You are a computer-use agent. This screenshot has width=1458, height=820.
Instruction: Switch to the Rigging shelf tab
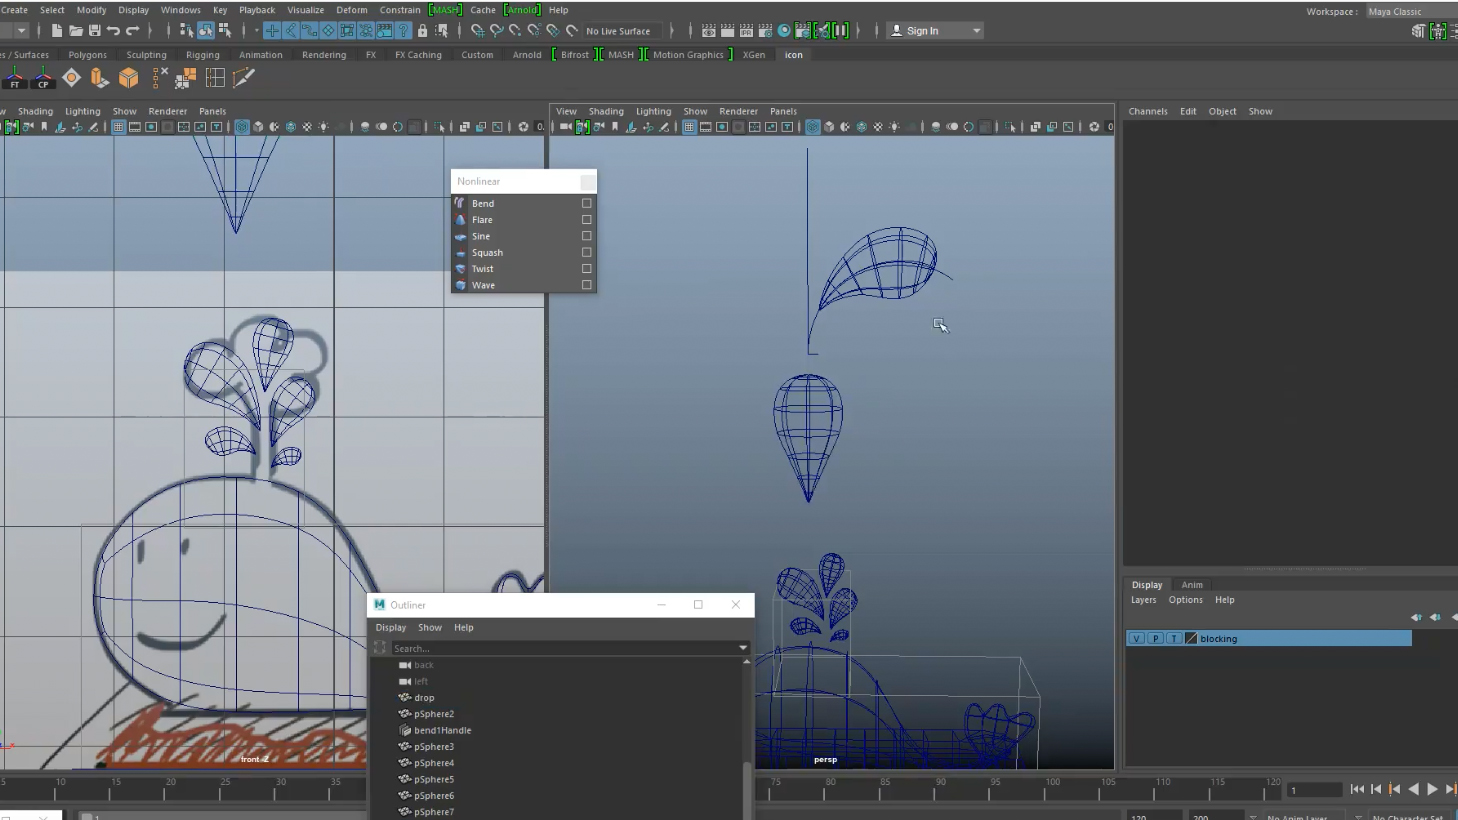(202, 55)
